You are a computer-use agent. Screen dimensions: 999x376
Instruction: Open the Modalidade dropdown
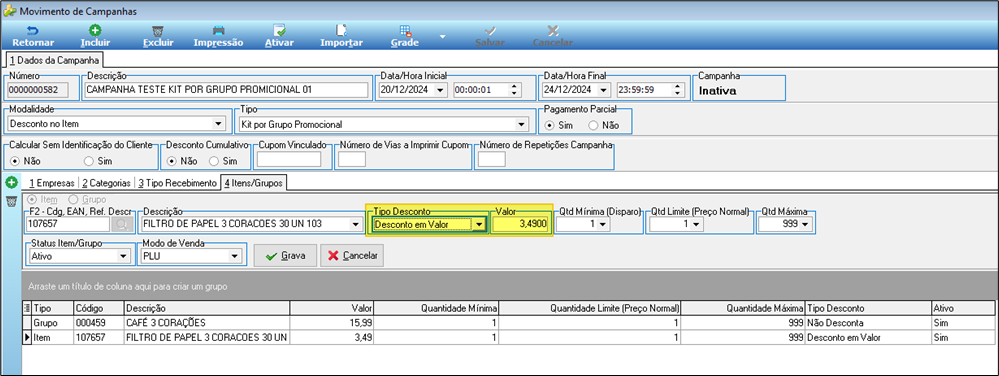(x=219, y=124)
